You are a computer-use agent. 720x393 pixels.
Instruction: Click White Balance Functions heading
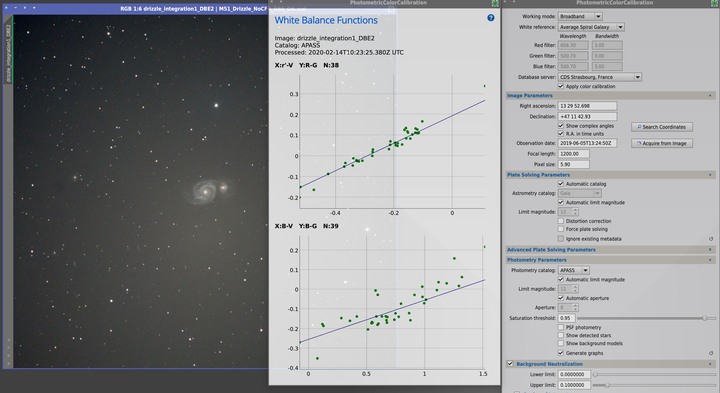tap(326, 20)
